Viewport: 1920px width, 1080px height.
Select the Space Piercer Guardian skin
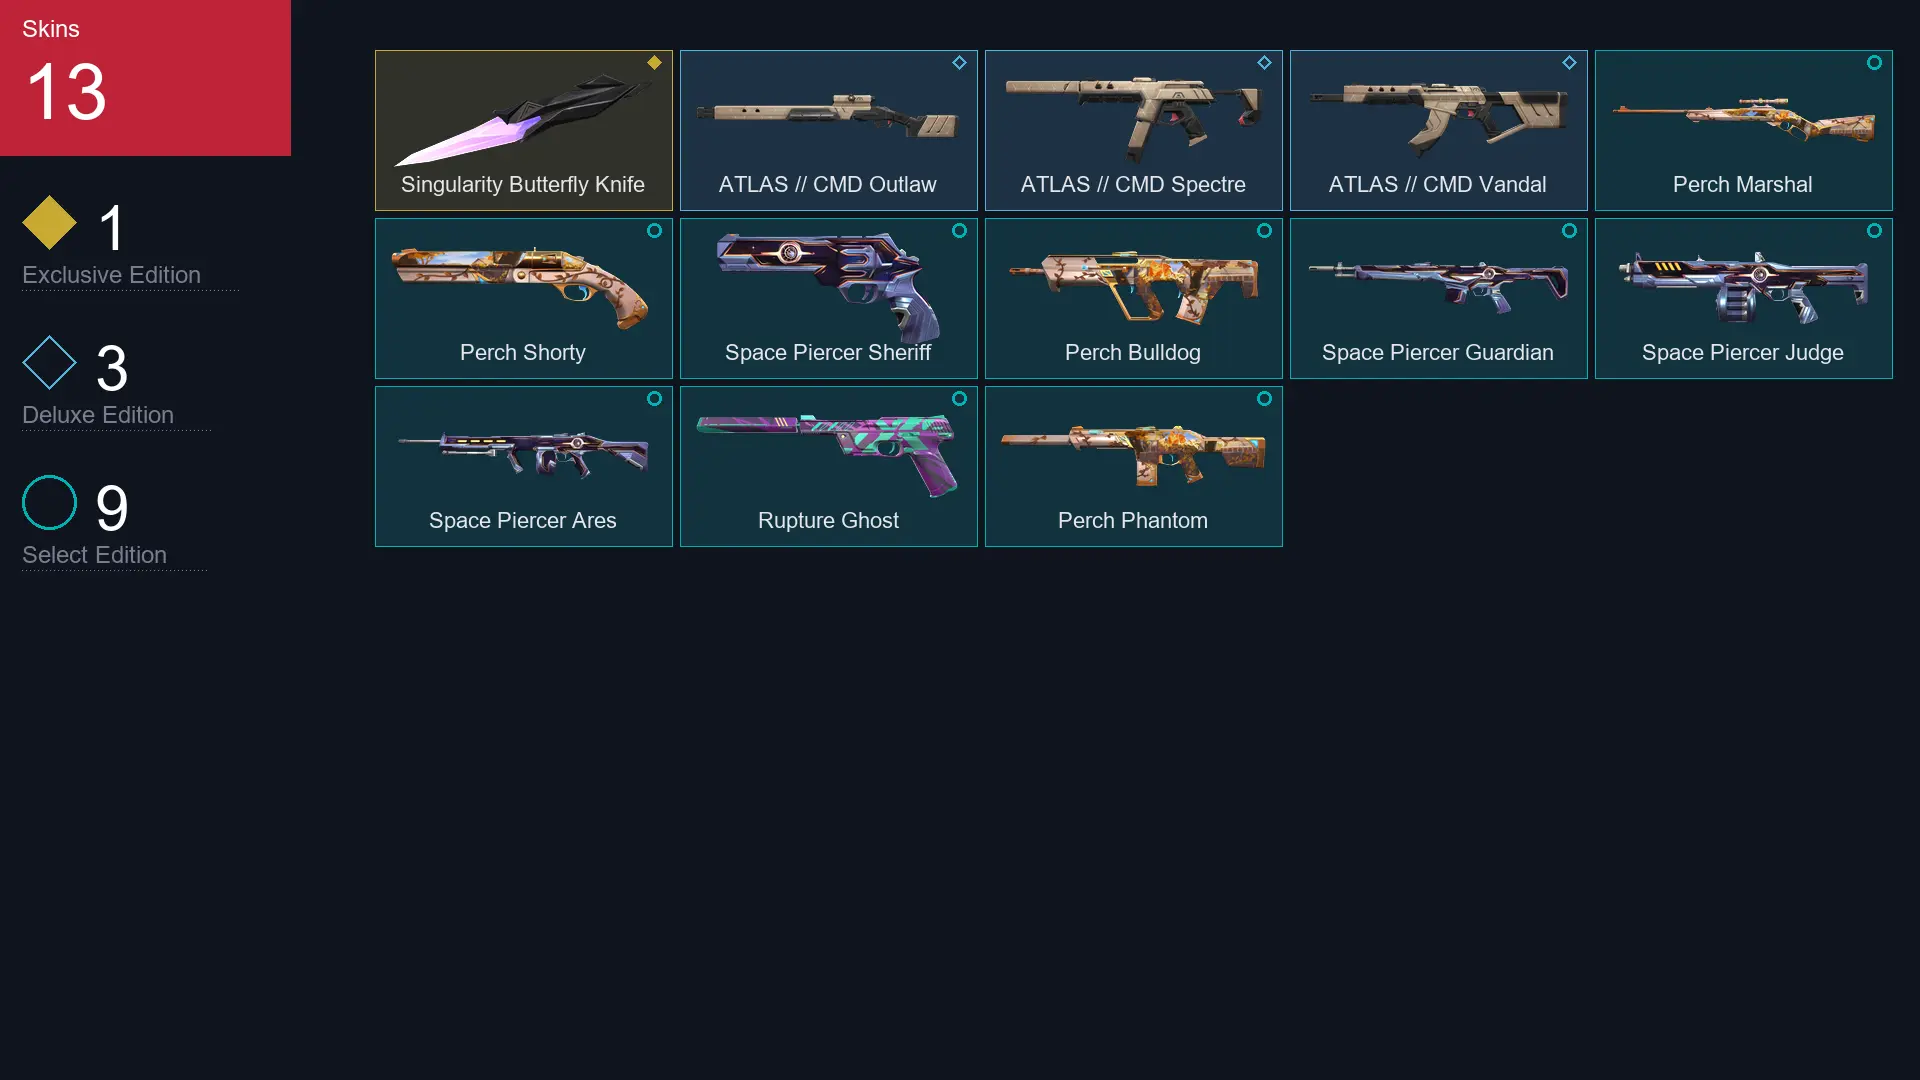pos(1439,298)
